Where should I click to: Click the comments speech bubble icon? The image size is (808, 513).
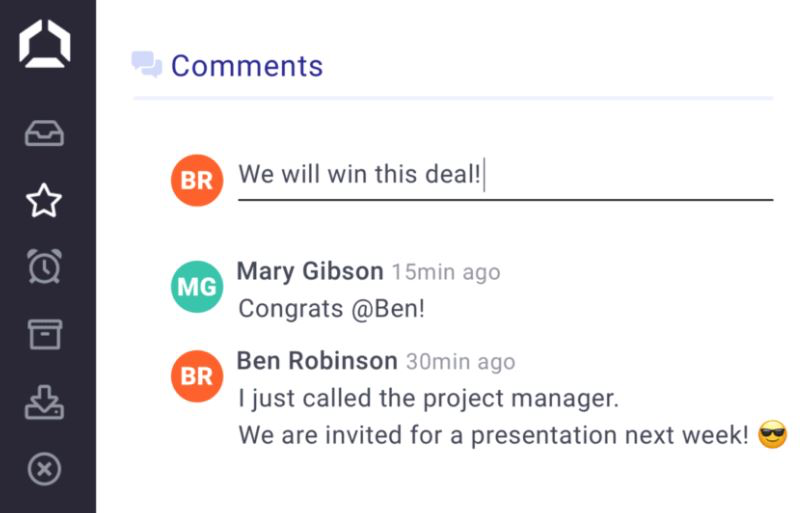pyautogui.click(x=147, y=65)
